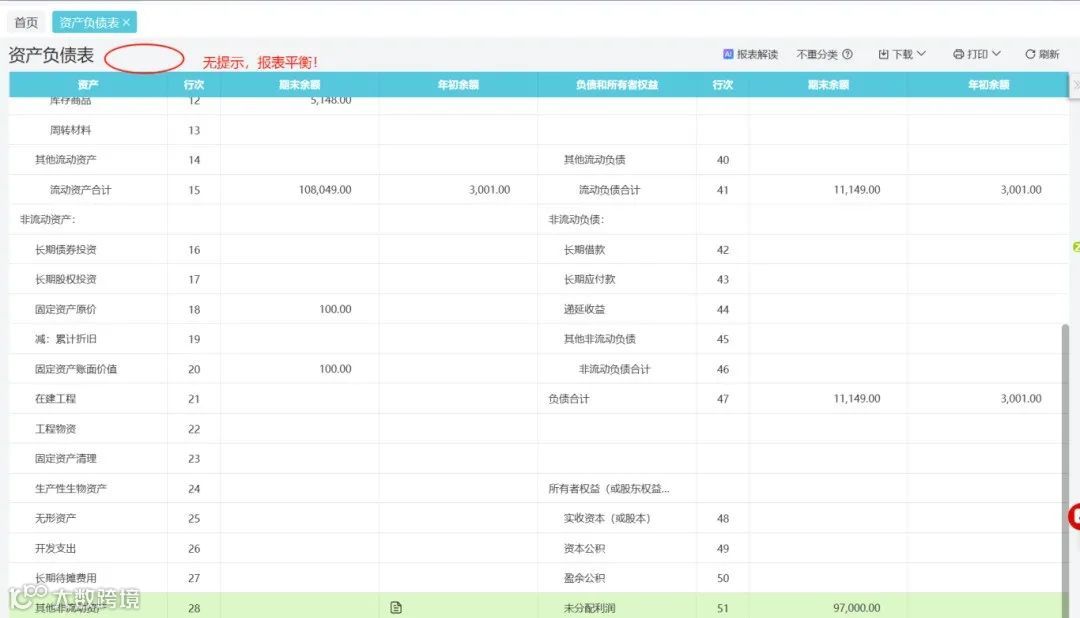Select the 未分配利润 row label
Image resolution: width=1080 pixels, height=618 pixels.
[x=590, y=608]
